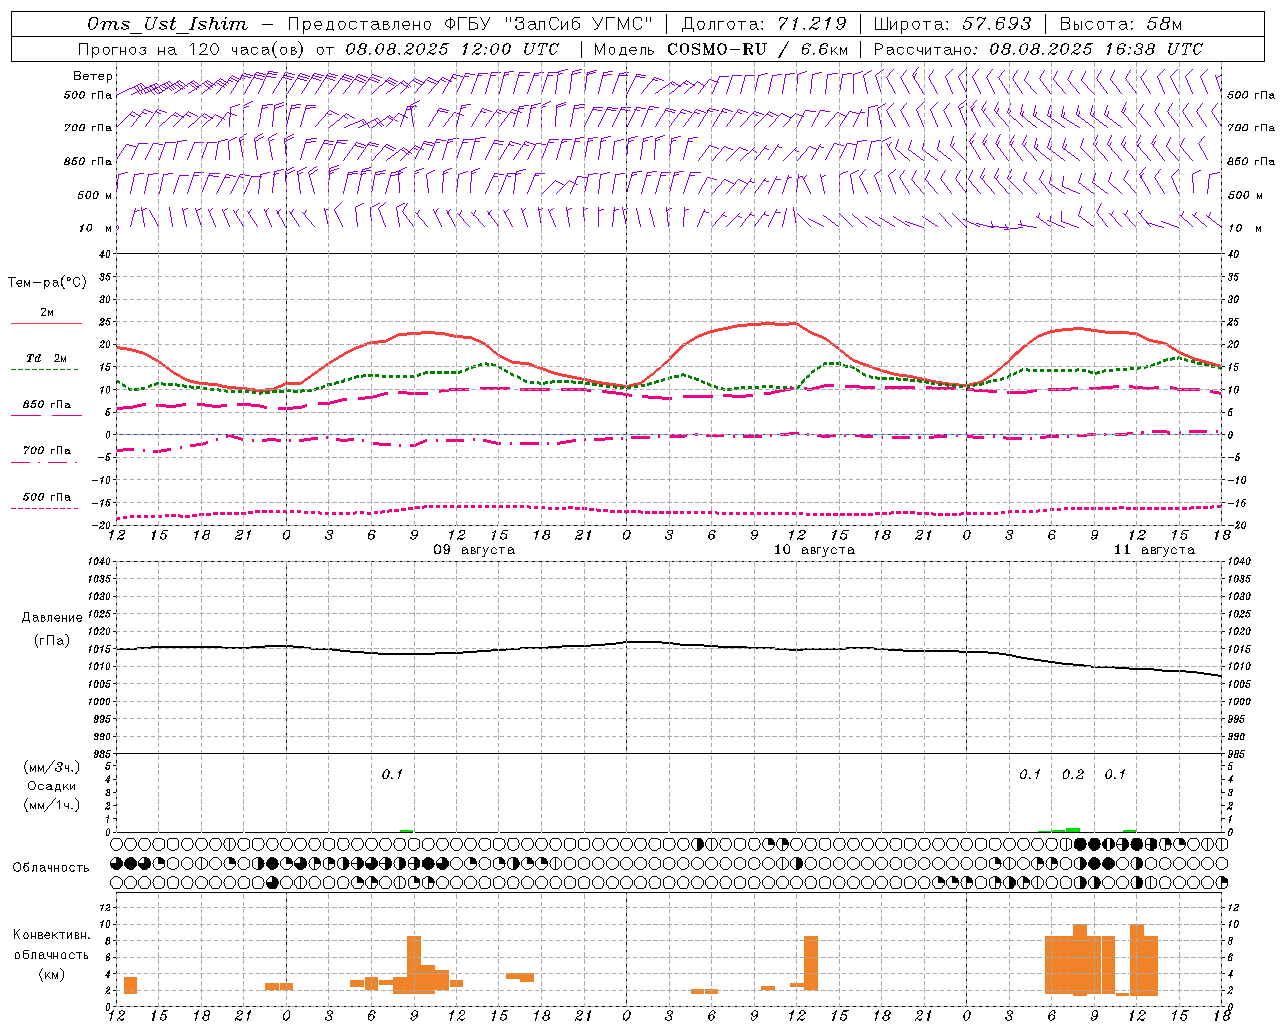Click the Конвективн. convective cloud label
The width and height of the screenshot is (1280, 1024).
tap(52, 935)
